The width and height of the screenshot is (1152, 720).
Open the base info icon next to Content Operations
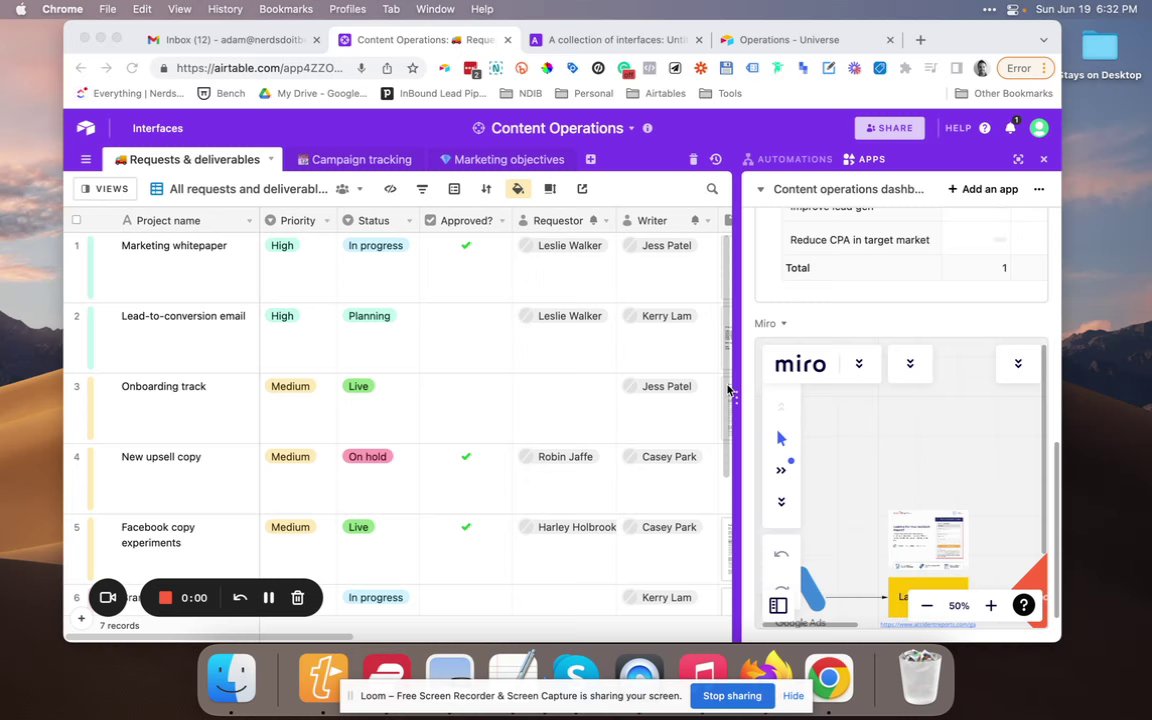(647, 128)
